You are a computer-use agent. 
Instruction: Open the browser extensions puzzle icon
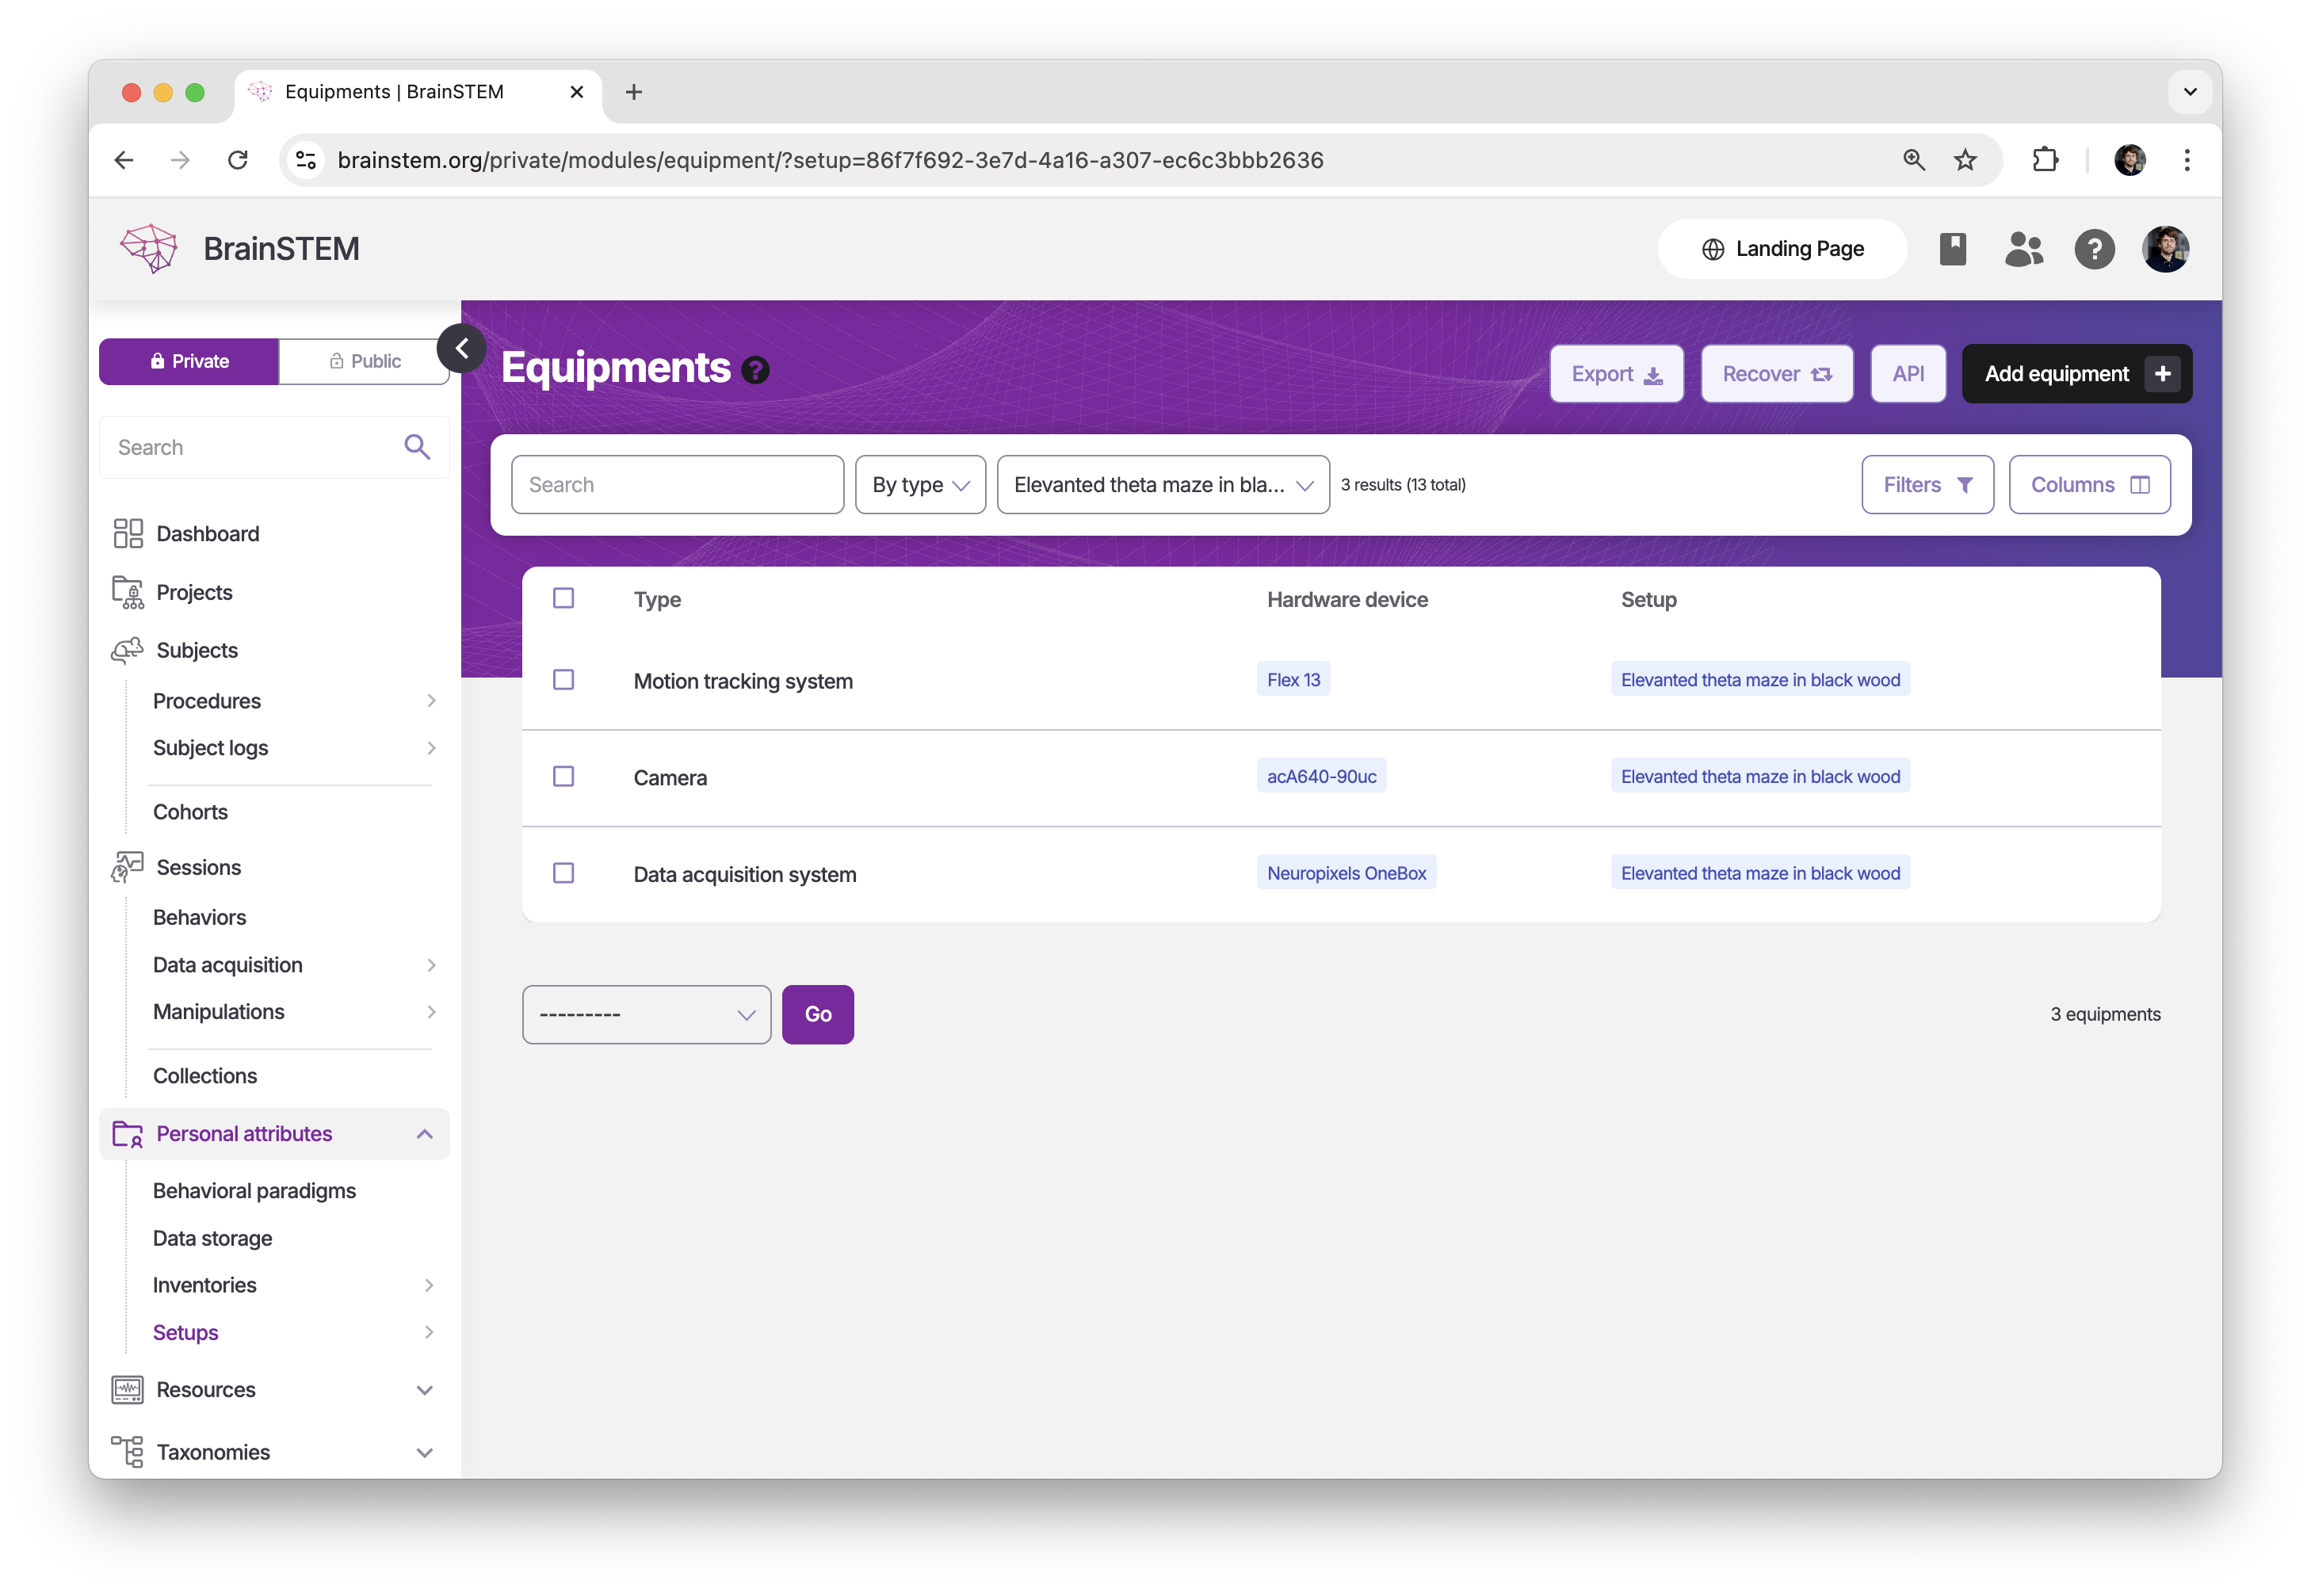click(2045, 160)
